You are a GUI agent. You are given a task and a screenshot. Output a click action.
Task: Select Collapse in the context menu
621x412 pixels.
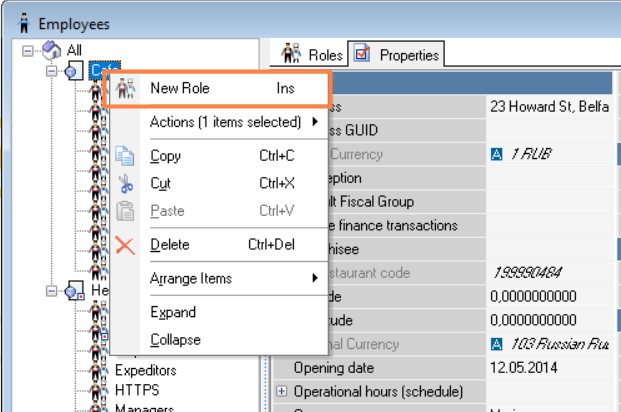175,340
